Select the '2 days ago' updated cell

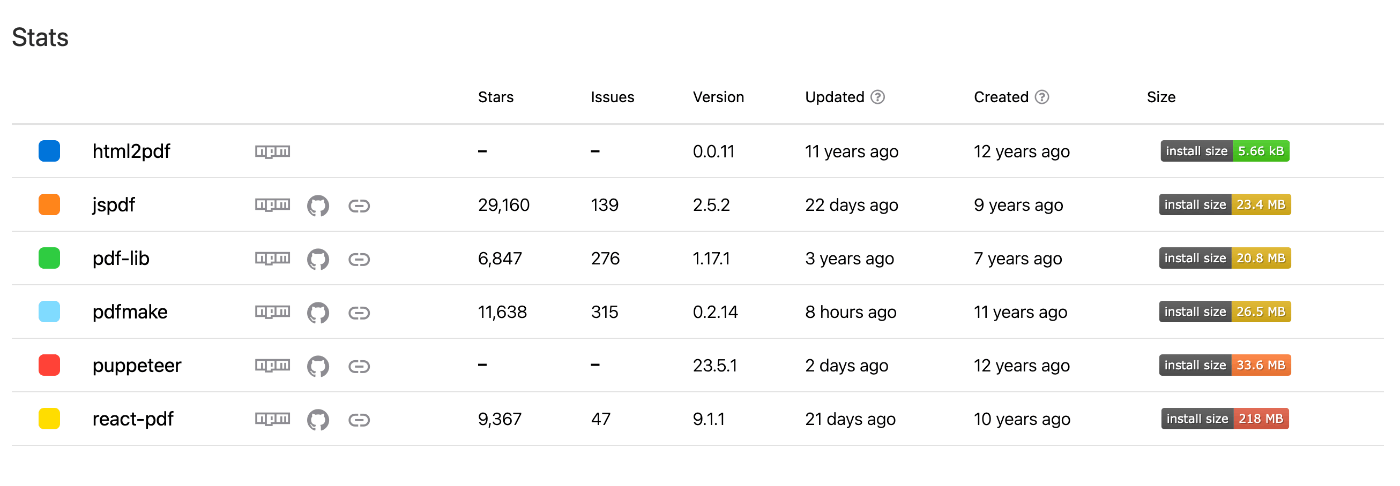point(847,366)
